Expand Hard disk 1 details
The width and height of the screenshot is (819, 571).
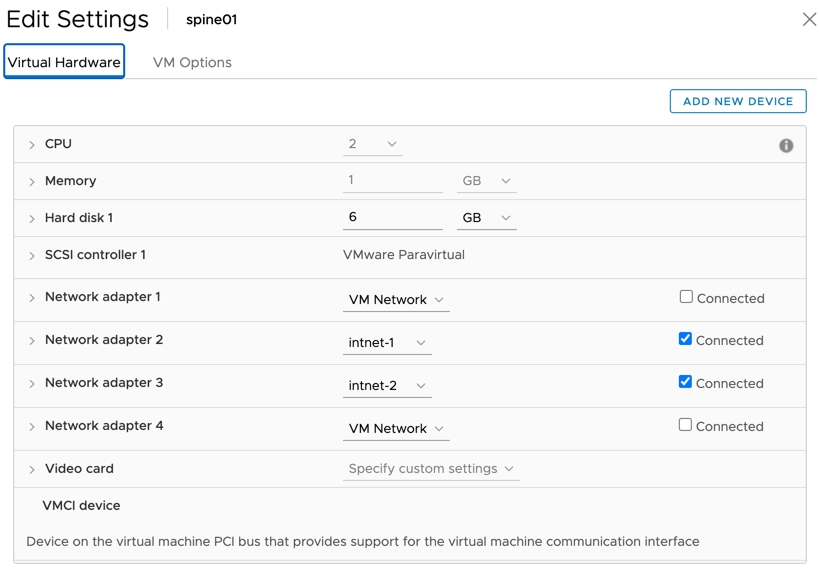pyautogui.click(x=32, y=219)
